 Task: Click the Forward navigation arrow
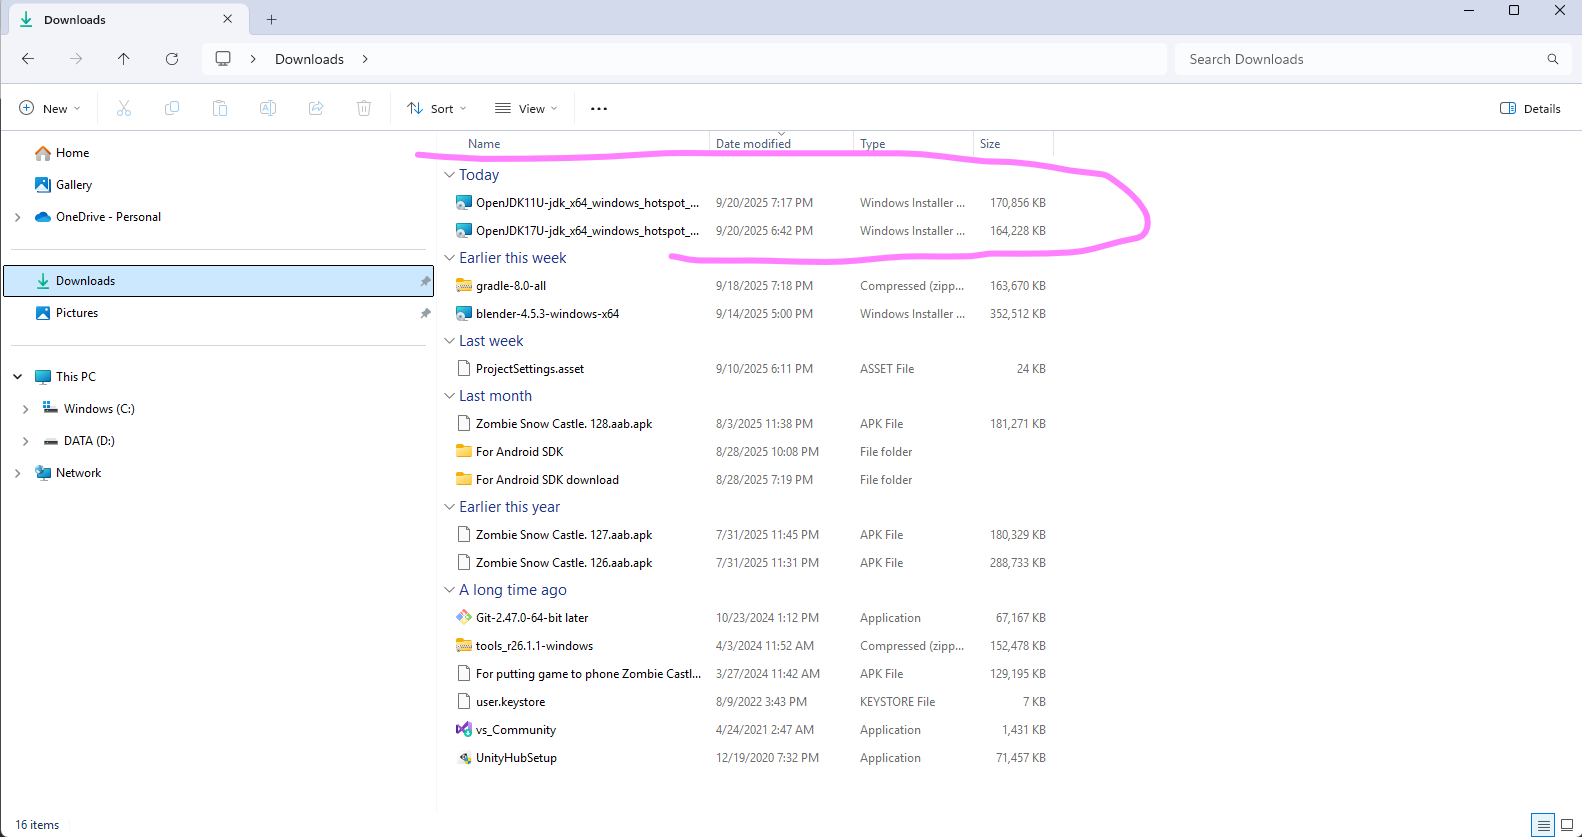pyautogui.click(x=76, y=59)
